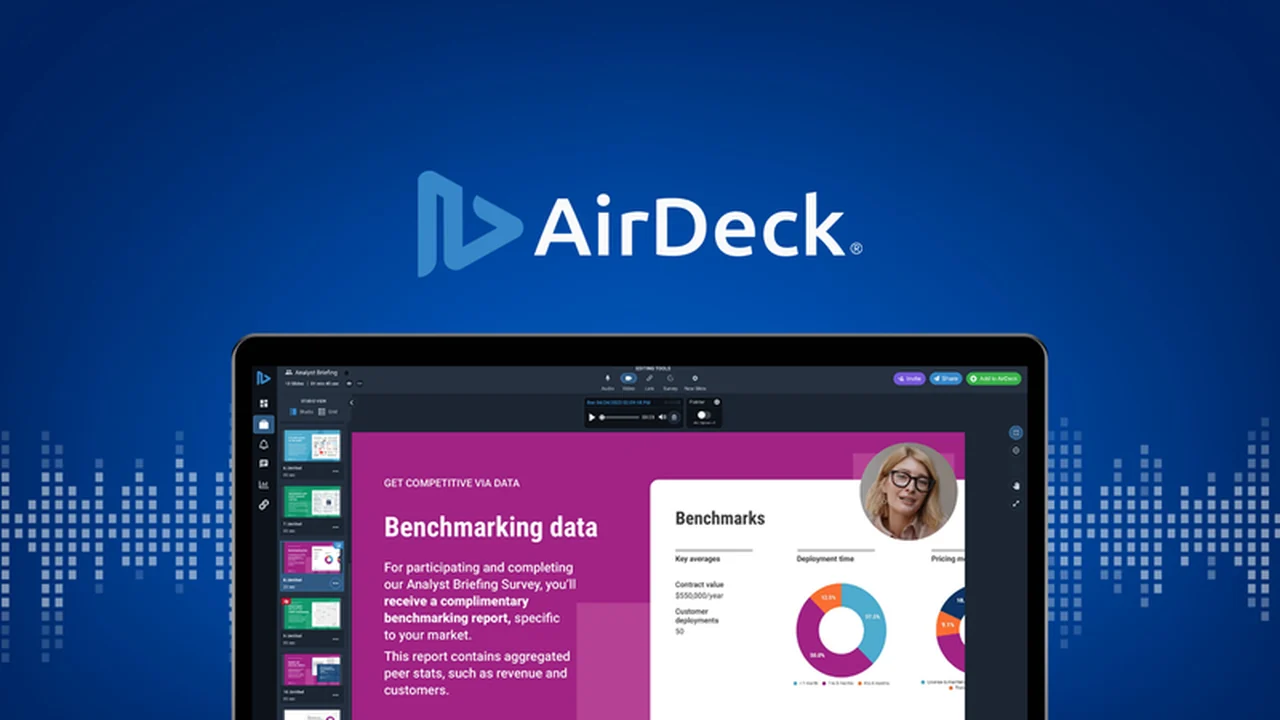
Task: Select the briefcase decks icon in the sidebar
Action: [264, 424]
